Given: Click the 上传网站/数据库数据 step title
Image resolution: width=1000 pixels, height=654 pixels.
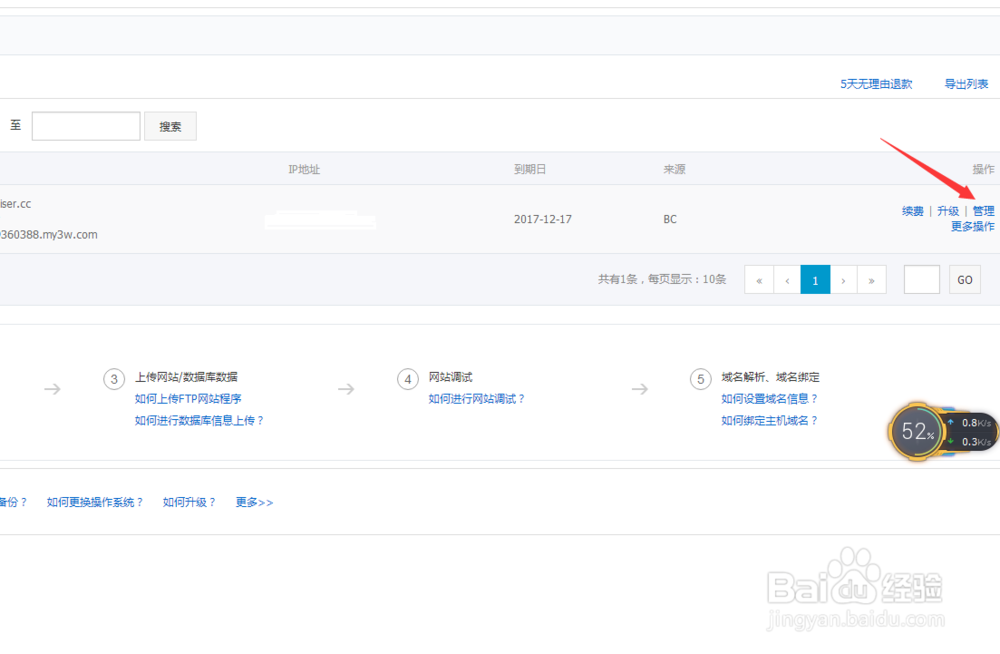Looking at the screenshot, I should (186, 377).
